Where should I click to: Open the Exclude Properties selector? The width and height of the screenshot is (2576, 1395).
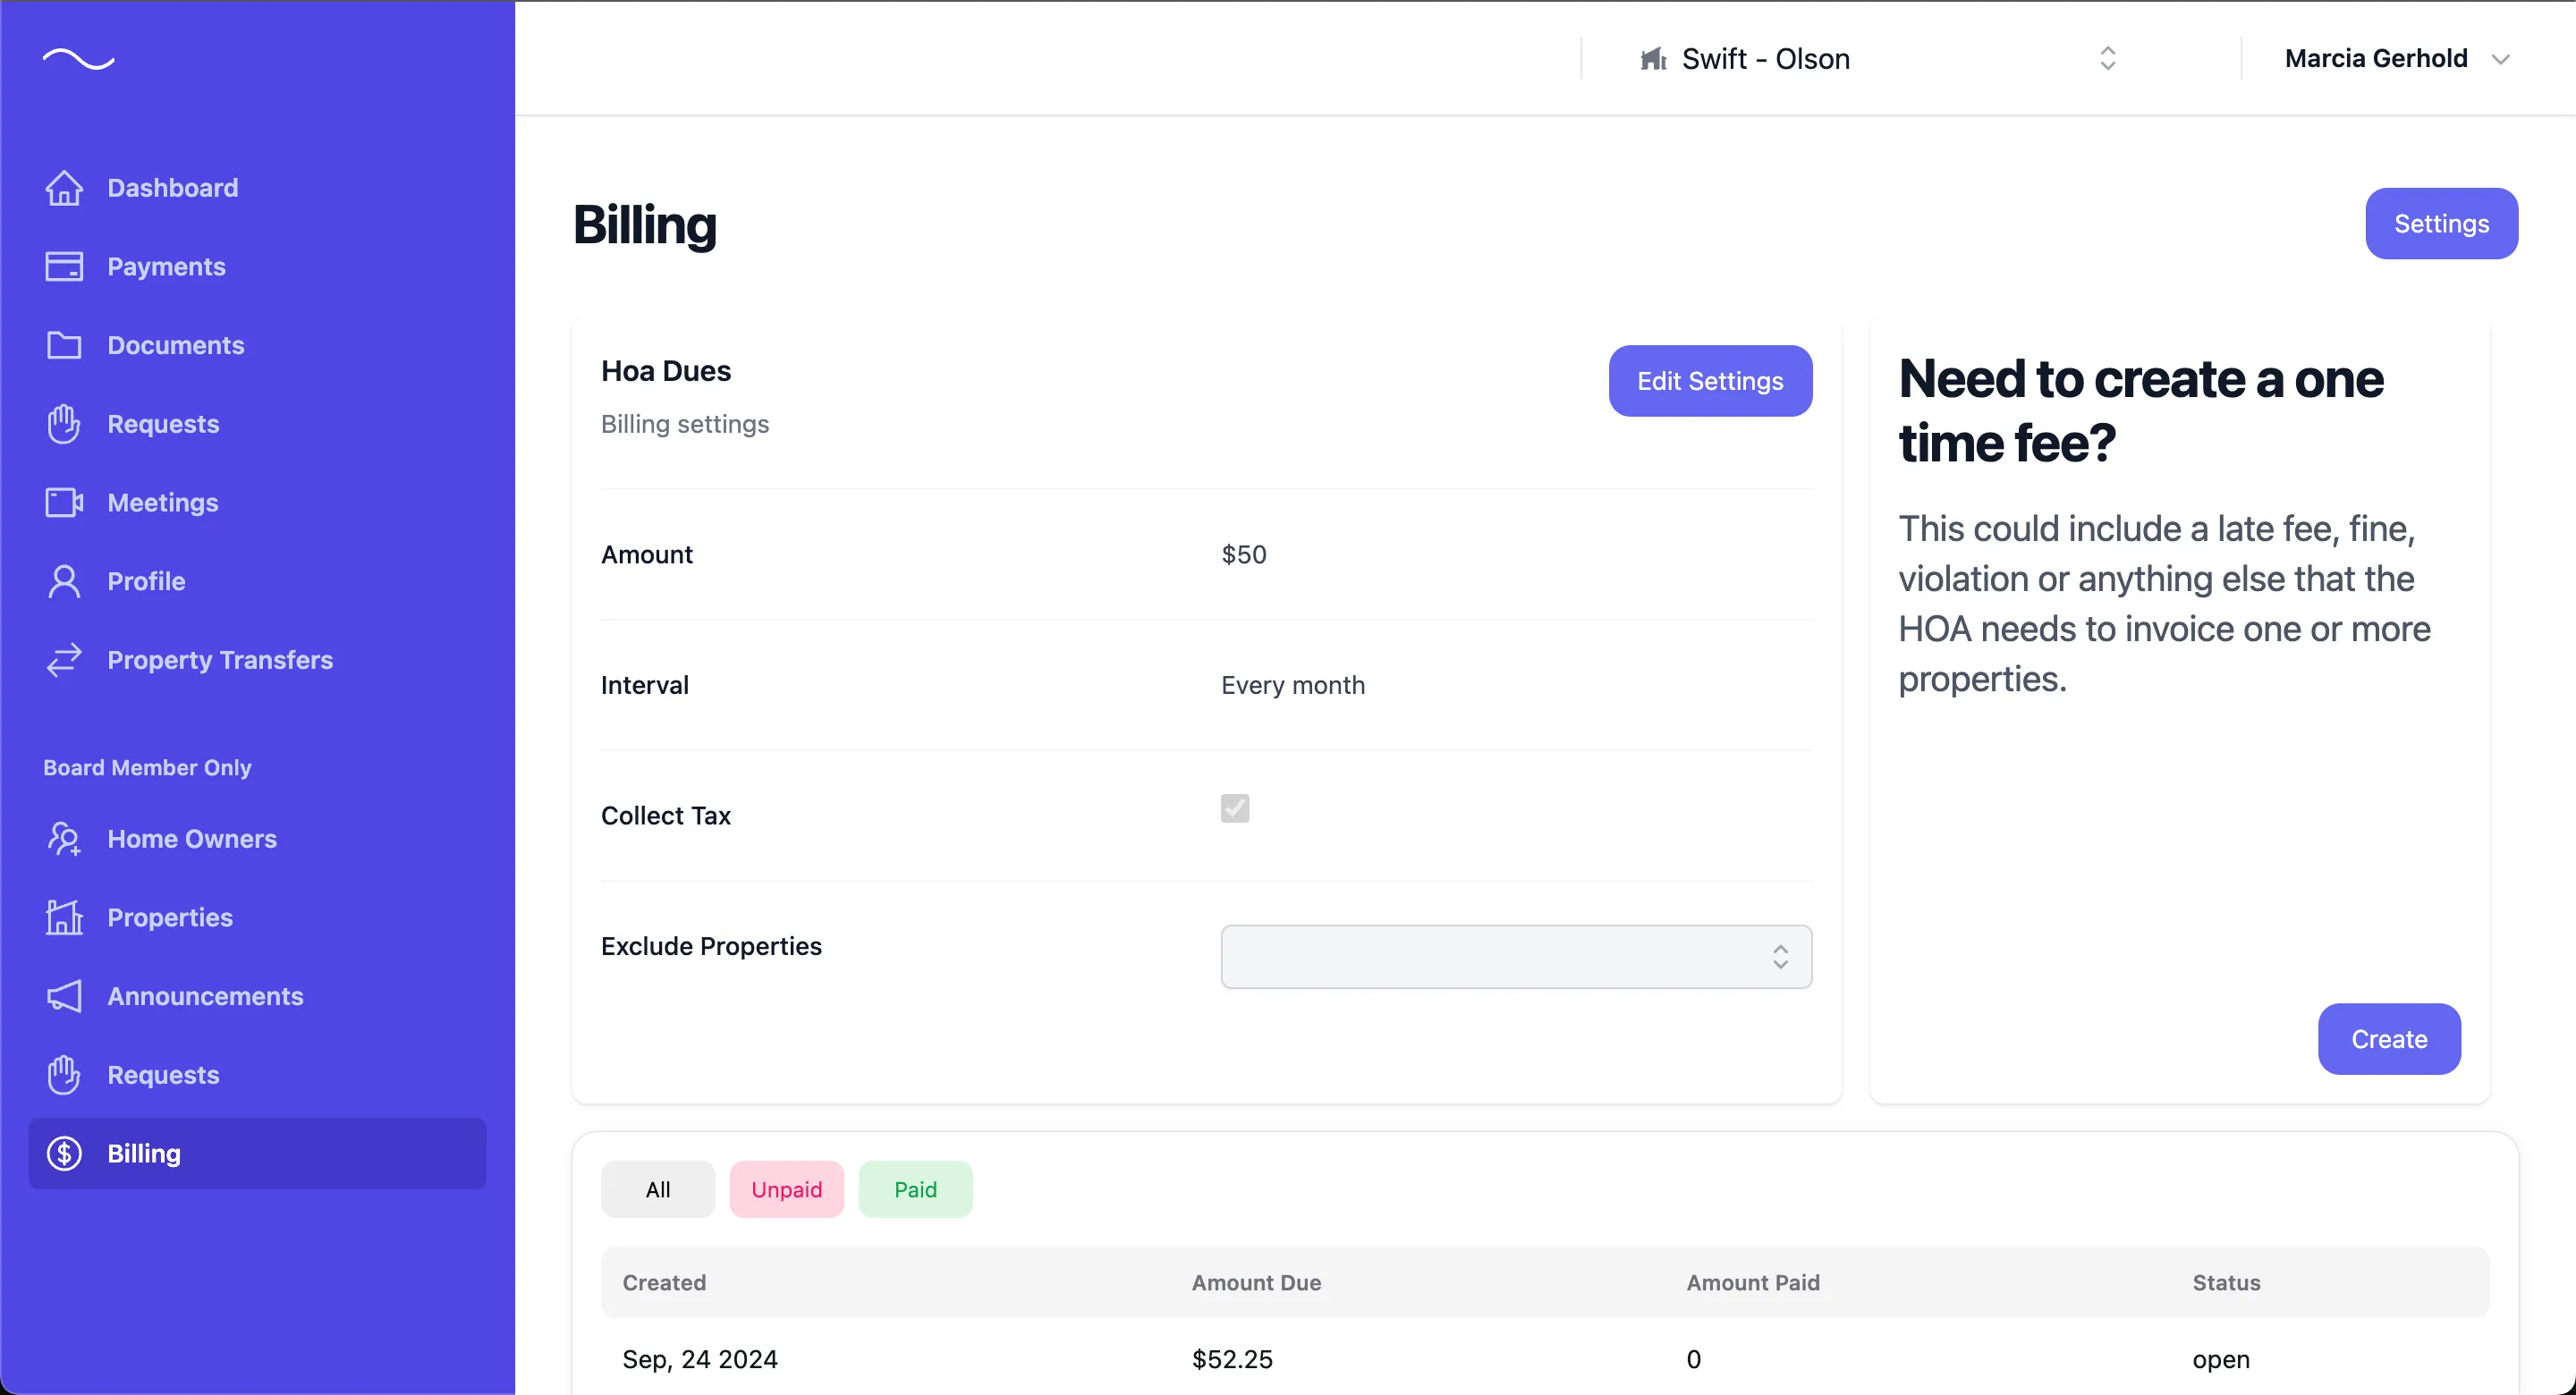(1514, 957)
